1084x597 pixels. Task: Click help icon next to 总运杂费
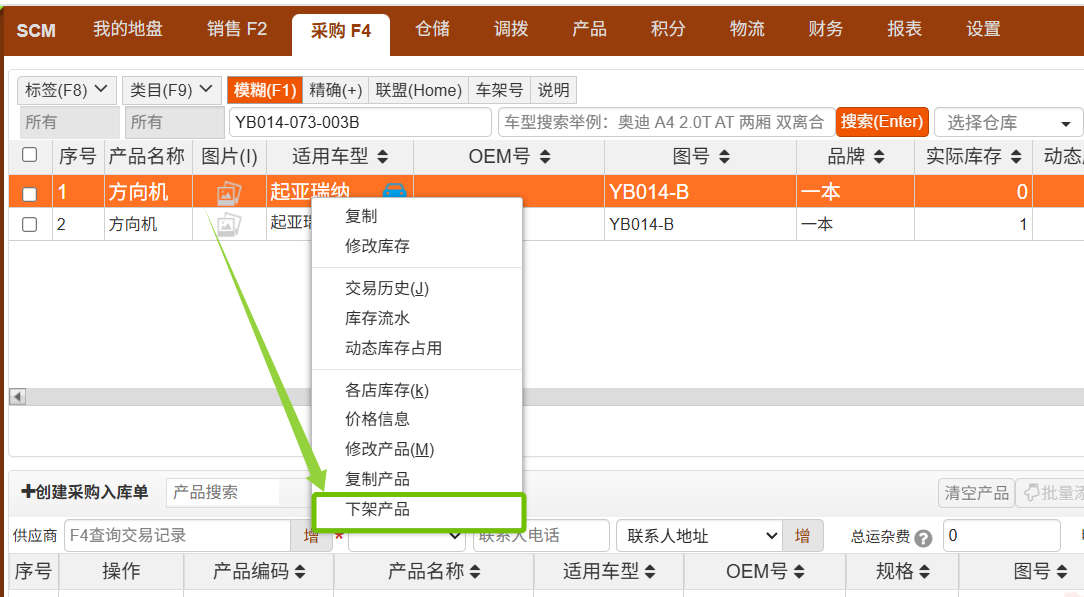tap(923, 538)
